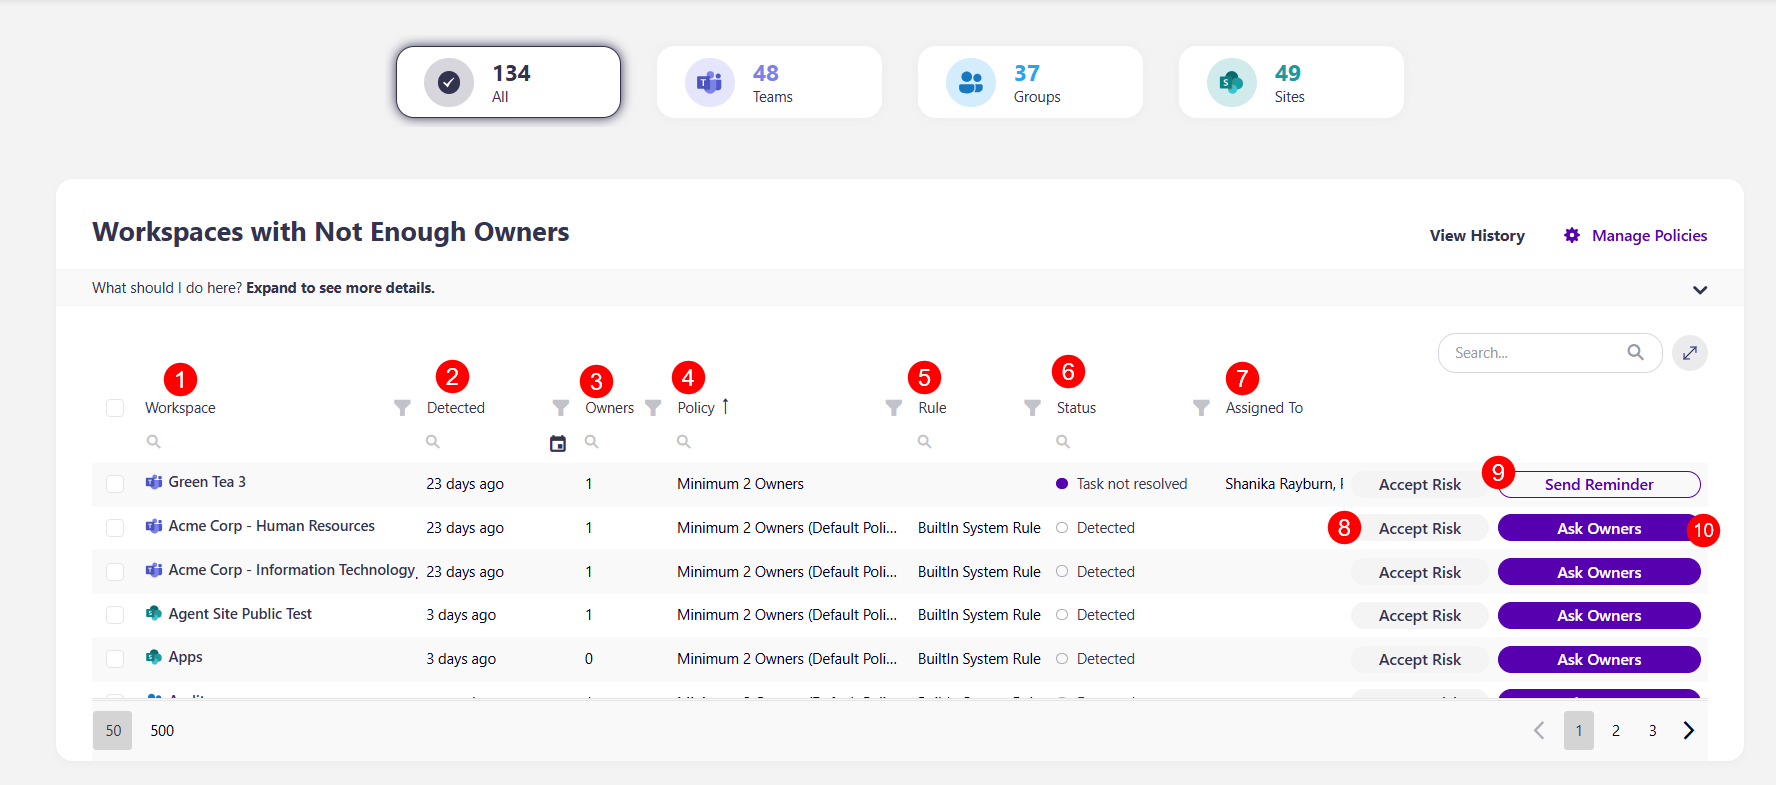The width and height of the screenshot is (1776, 785).
Task: Click the Teams icon in the 48 Teams card
Action: click(x=709, y=82)
